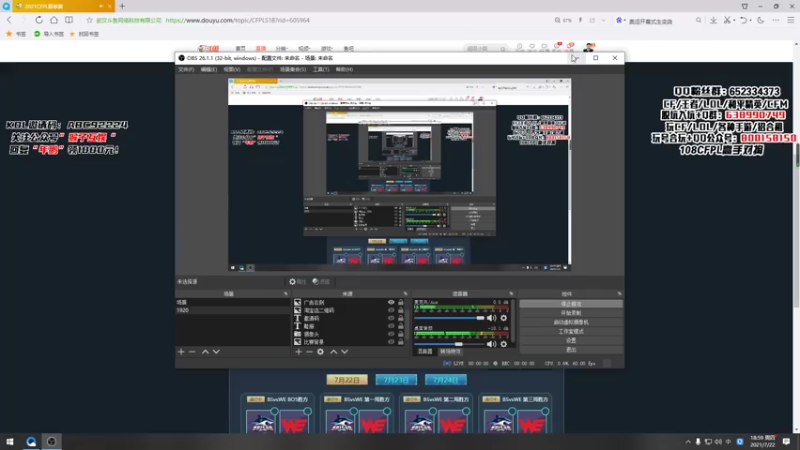Toggle the lock on the 邀请码 source

[x=401, y=318]
